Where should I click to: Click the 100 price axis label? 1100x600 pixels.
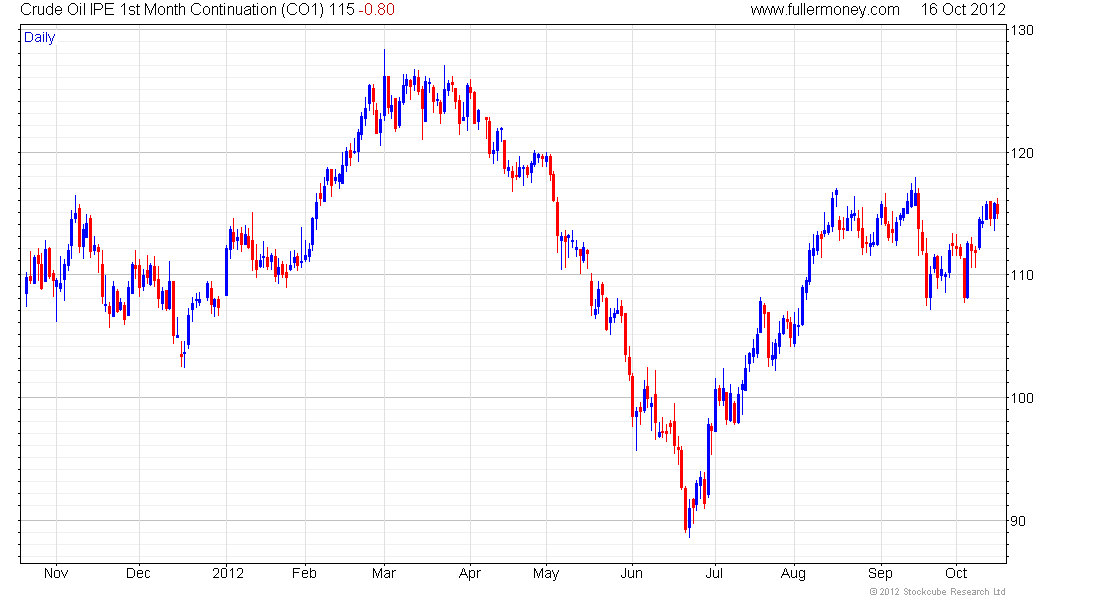click(1022, 398)
